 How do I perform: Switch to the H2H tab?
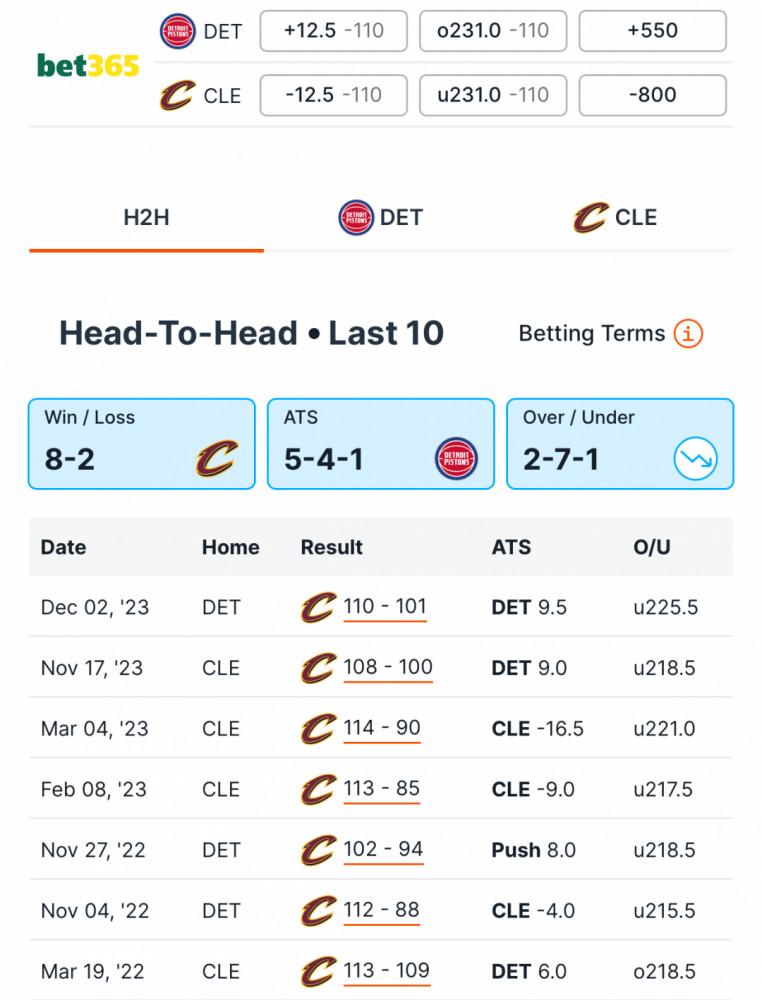[x=146, y=218]
